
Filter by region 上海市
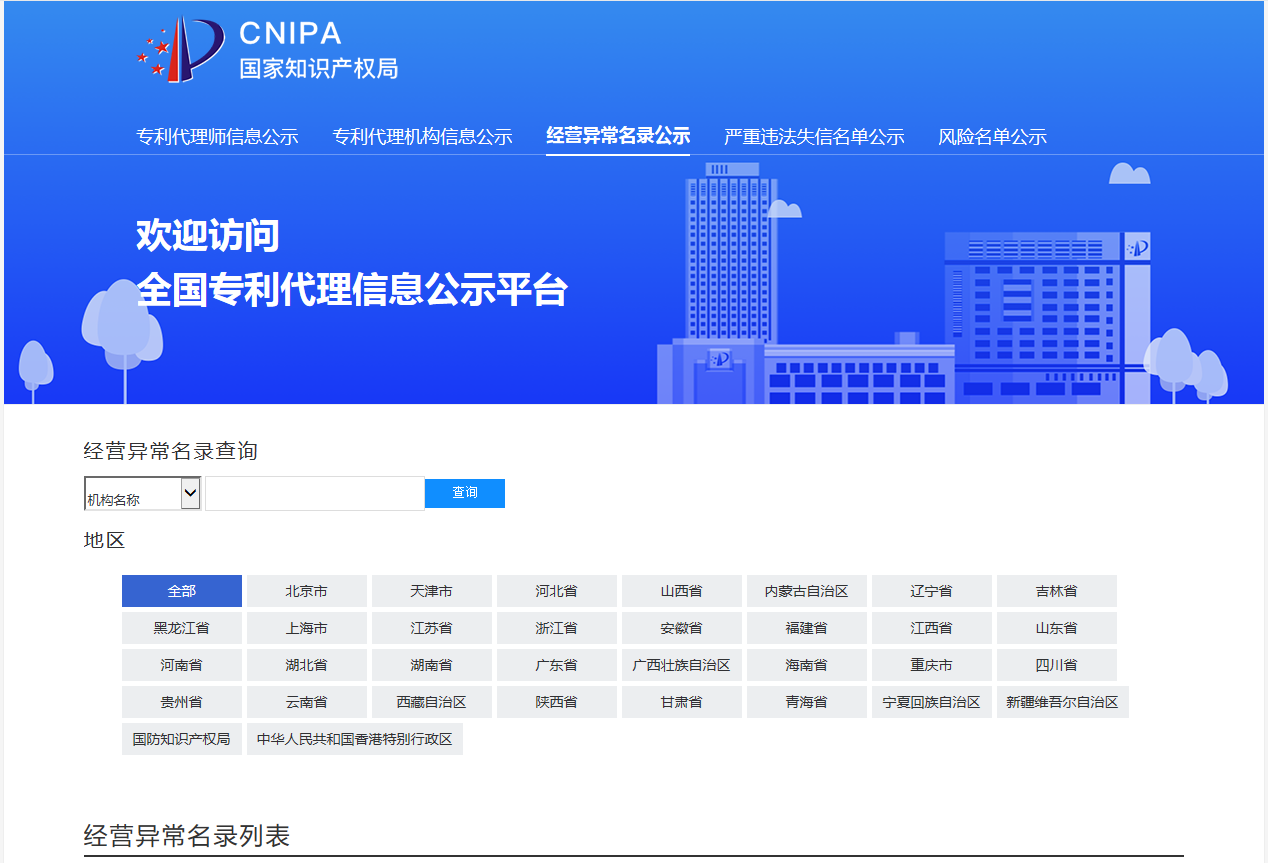(307, 628)
